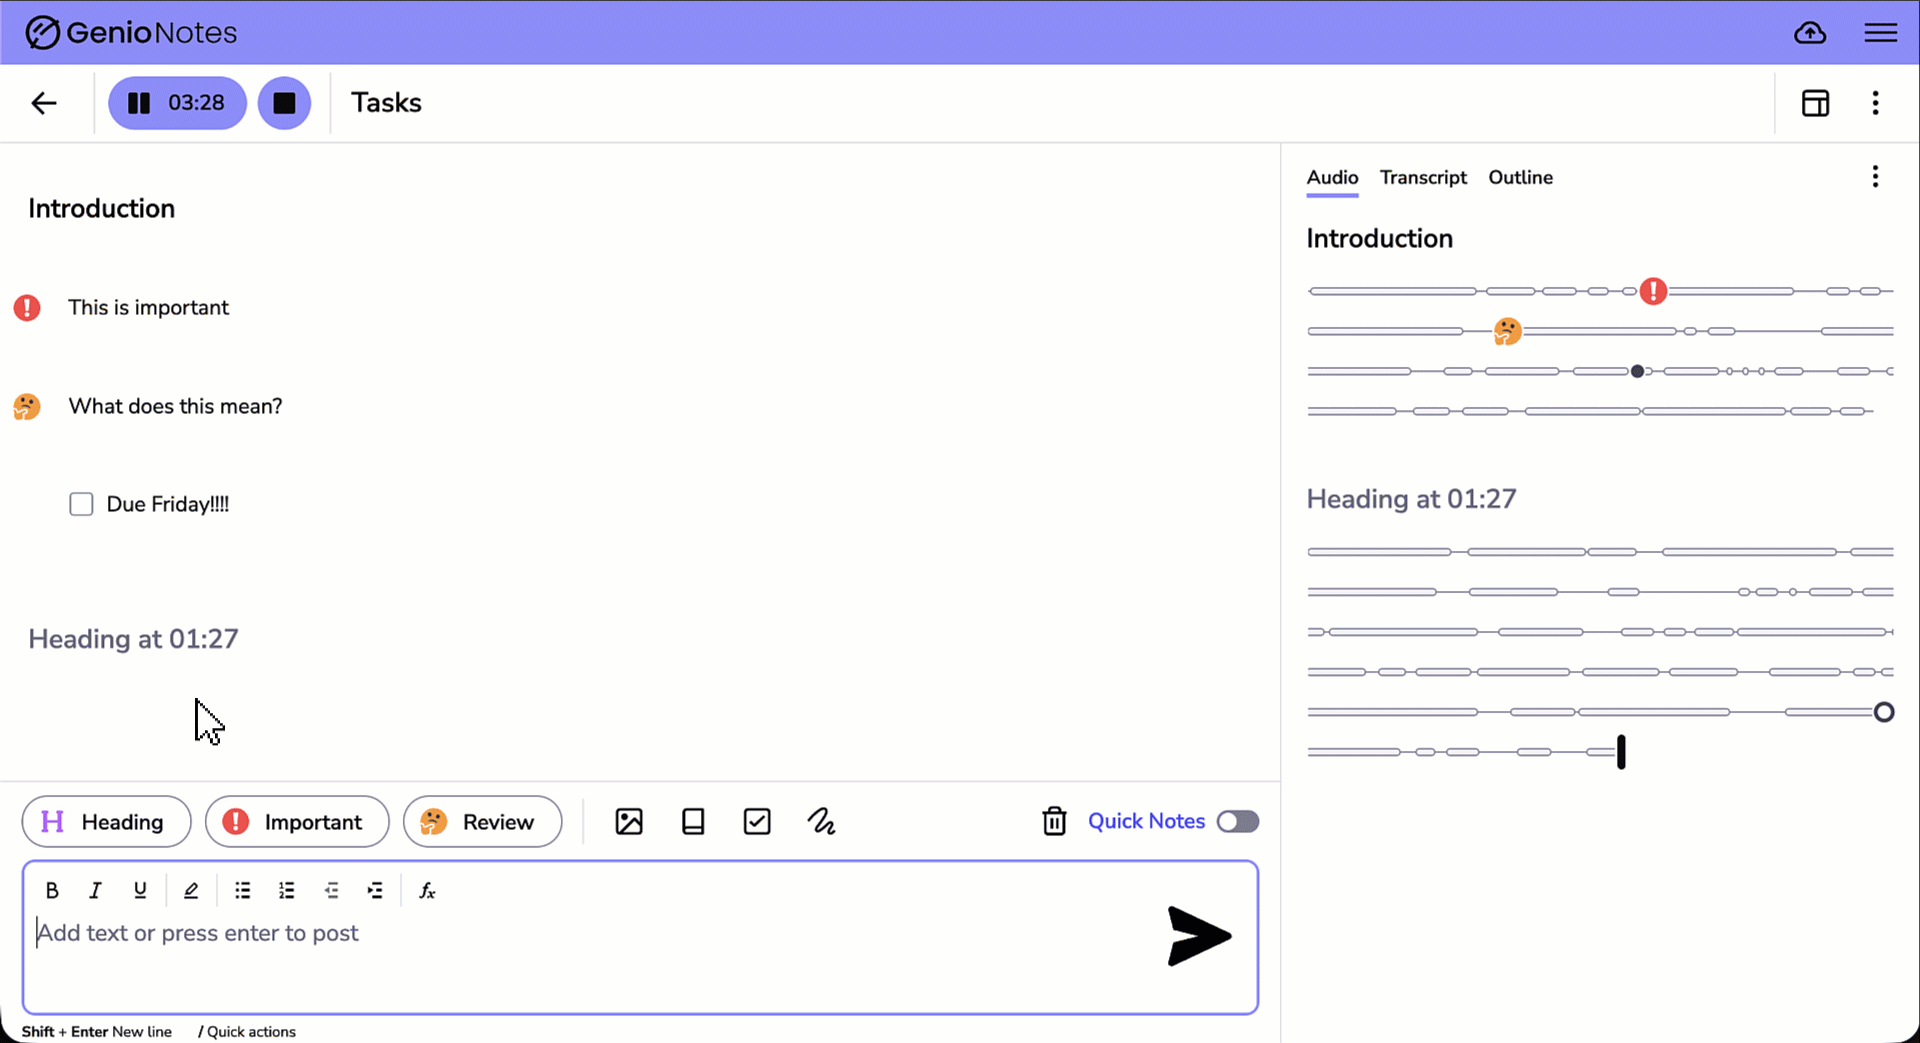This screenshot has height=1043, width=1920.
Task: Switch to the Outline tab
Action: pos(1520,178)
